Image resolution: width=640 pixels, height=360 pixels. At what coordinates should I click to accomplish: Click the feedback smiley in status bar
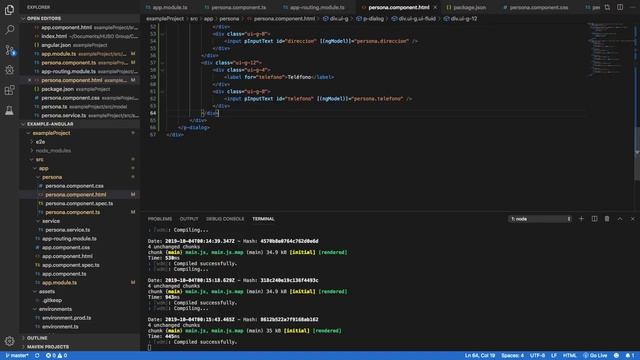point(616,356)
